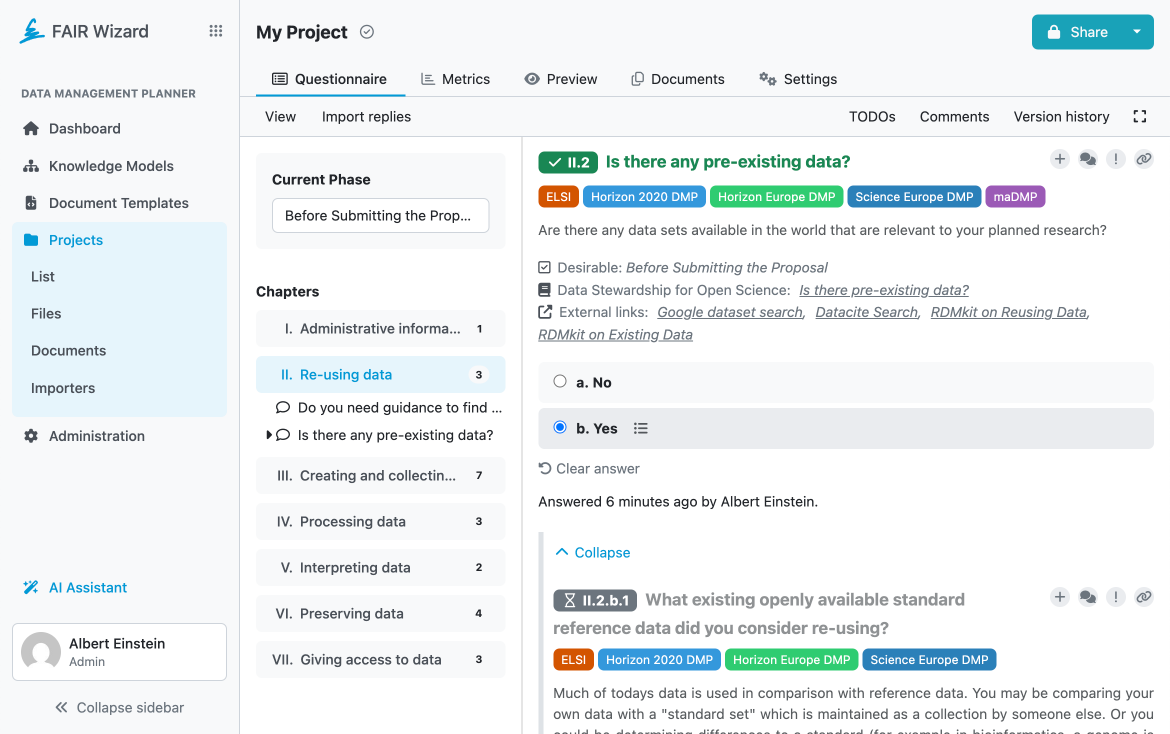Switch to the Metrics tab
The height and width of the screenshot is (734, 1170).
point(455,79)
